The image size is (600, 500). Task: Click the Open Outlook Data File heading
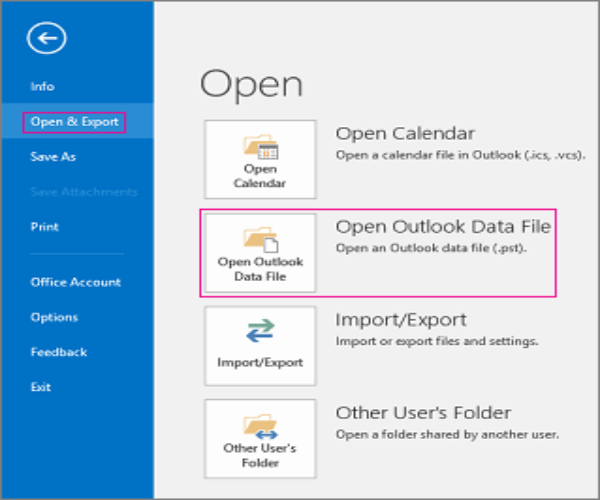[x=443, y=227]
